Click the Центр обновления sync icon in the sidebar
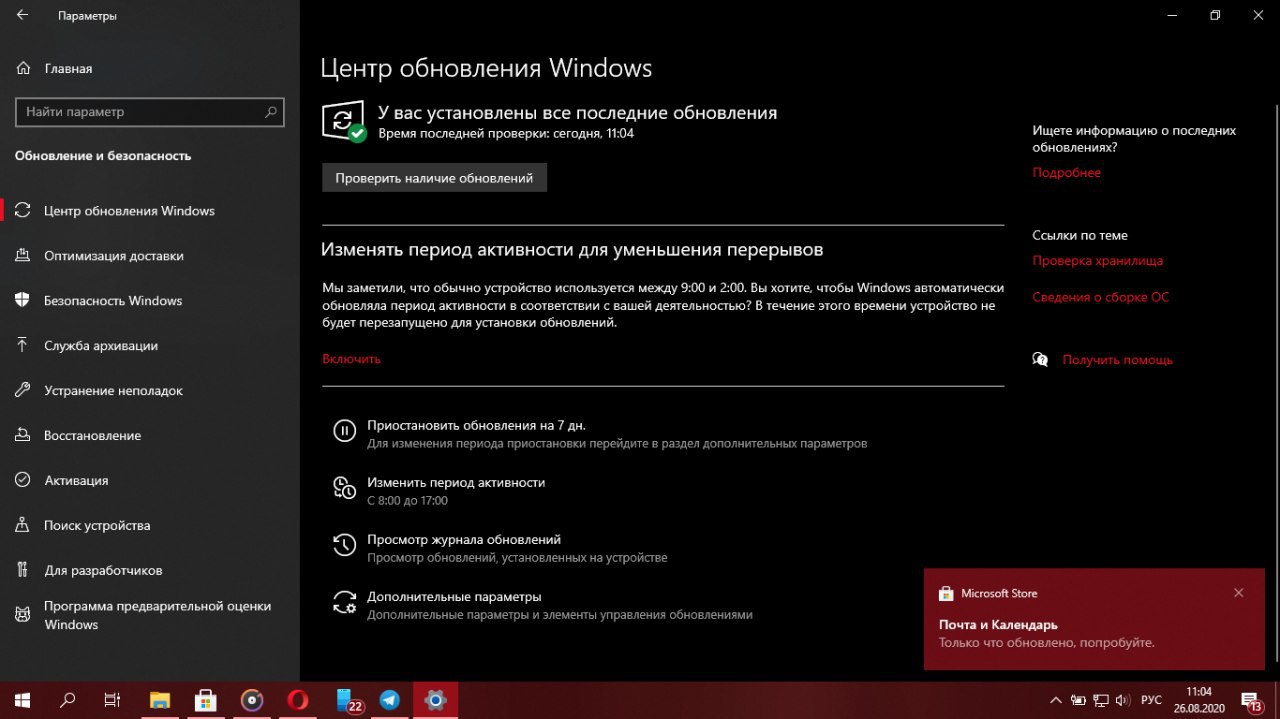 (22, 211)
